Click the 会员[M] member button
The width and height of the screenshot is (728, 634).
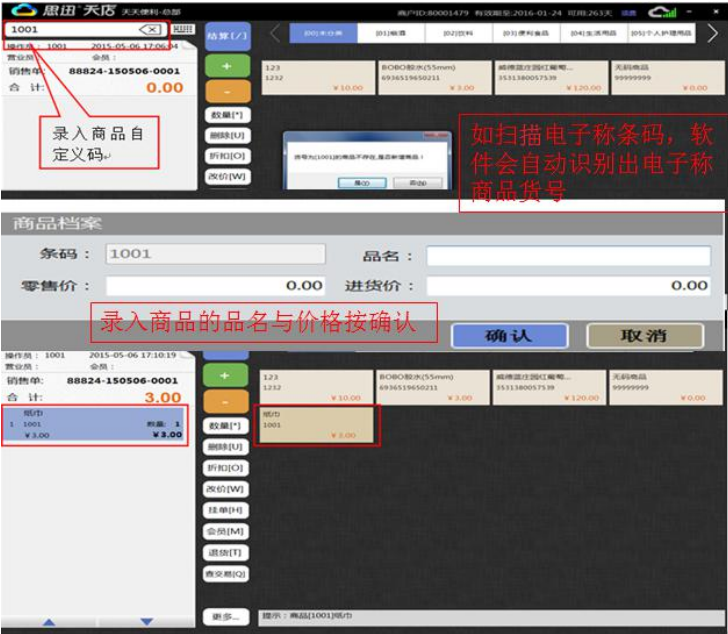coord(226,531)
